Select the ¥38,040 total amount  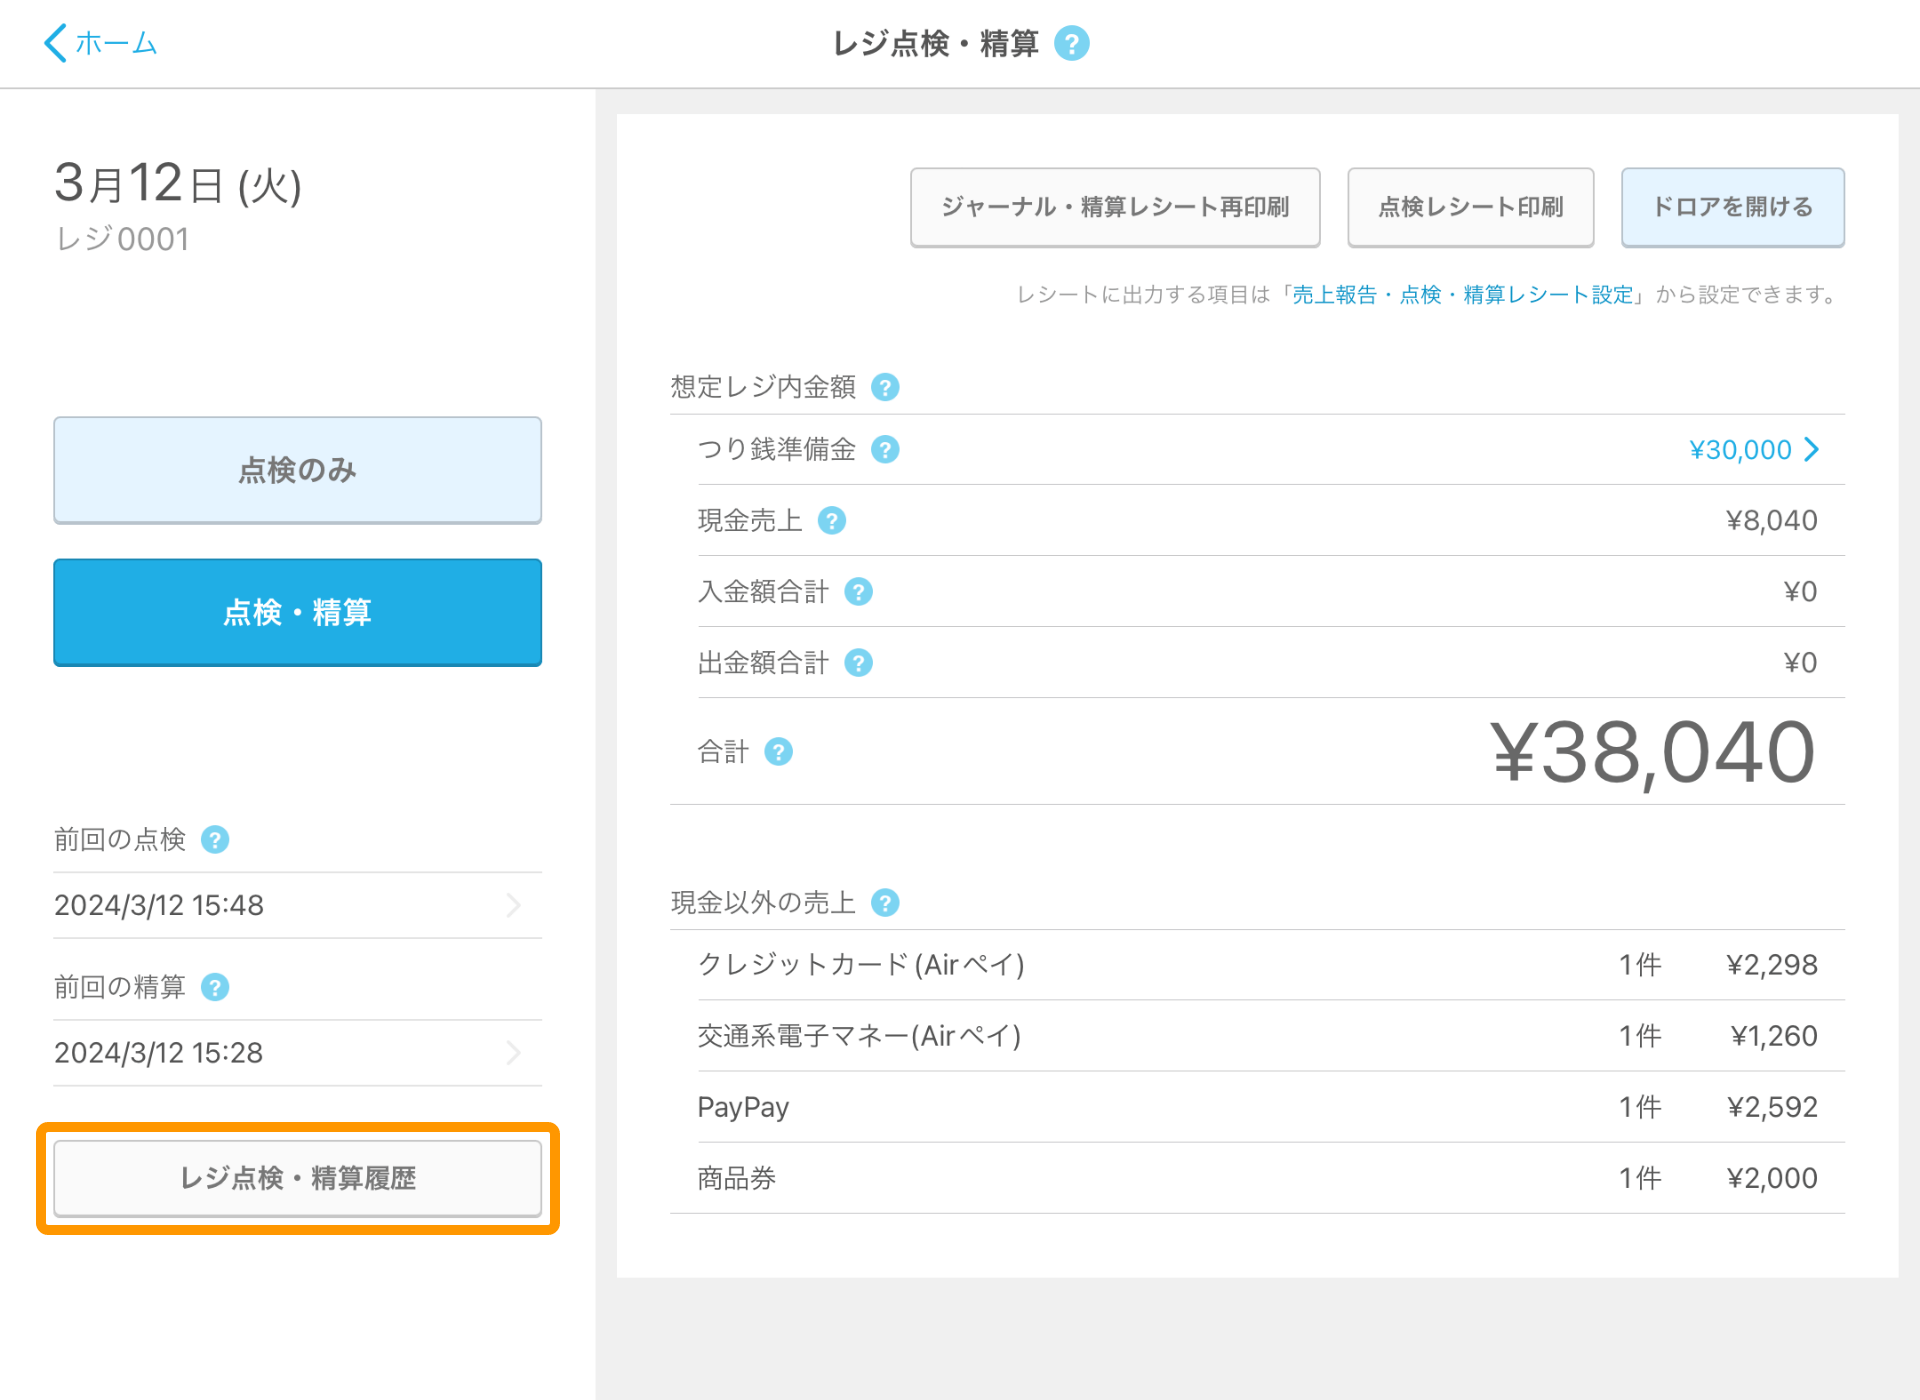[1654, 753]
